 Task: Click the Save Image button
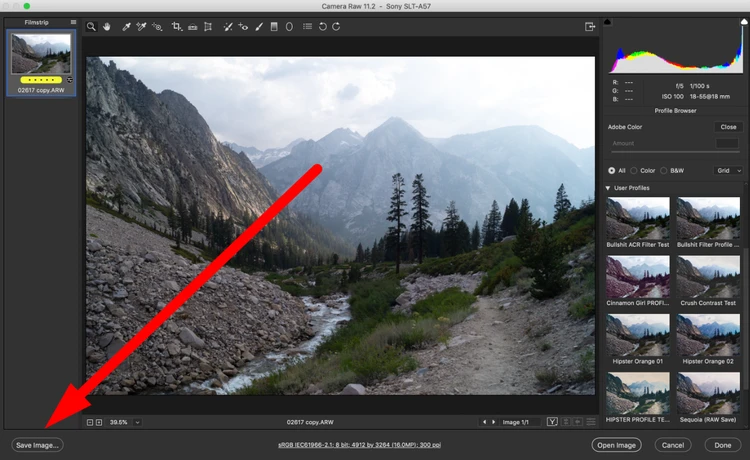tap(37, 445)
